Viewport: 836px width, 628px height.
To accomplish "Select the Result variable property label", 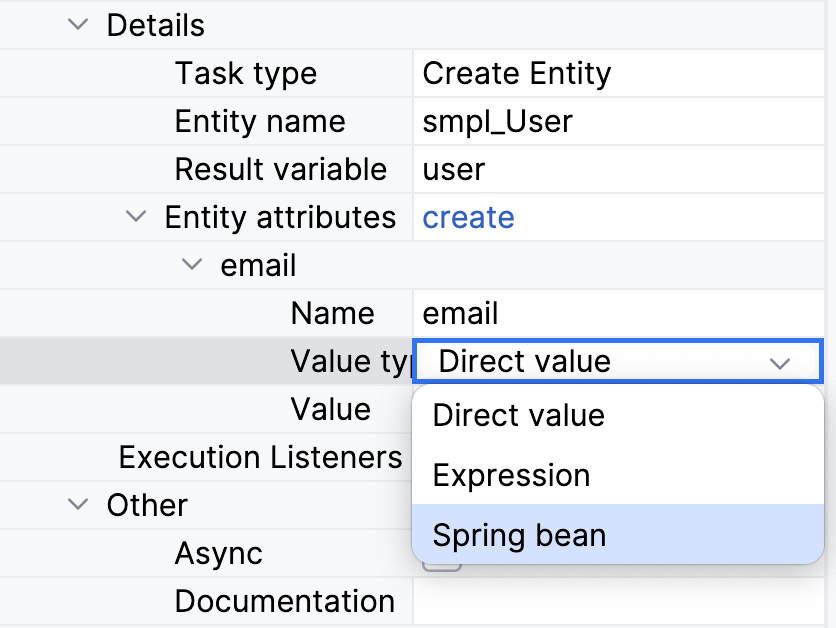I will pyautogui.click(x=280, y=170).
